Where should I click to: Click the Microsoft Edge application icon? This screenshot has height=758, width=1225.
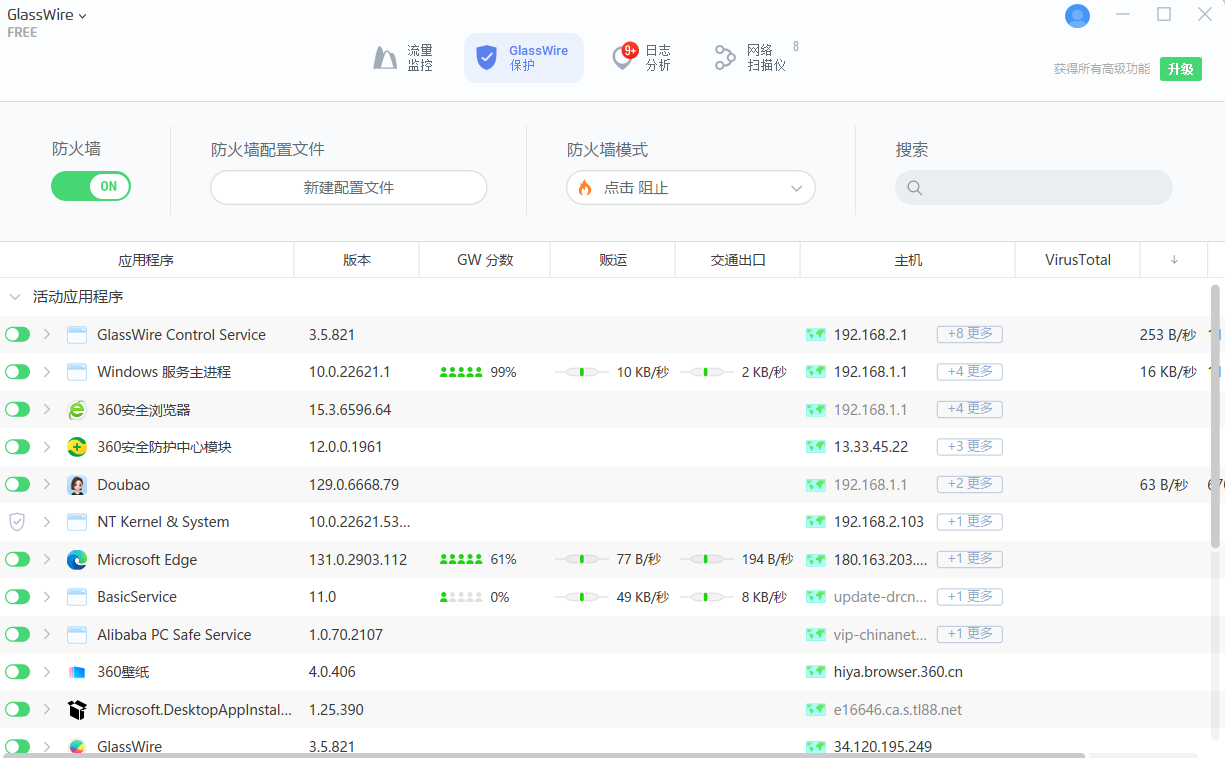tap(77, 559)
